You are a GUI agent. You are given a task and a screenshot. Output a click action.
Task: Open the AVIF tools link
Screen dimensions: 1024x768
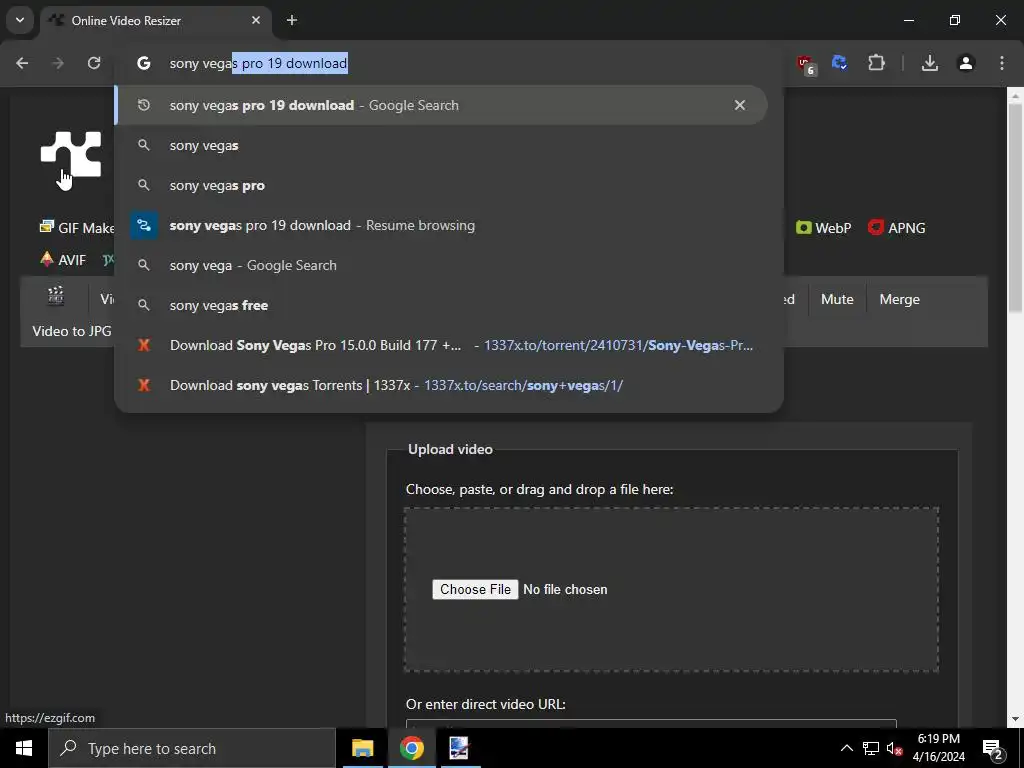[63, 260]
